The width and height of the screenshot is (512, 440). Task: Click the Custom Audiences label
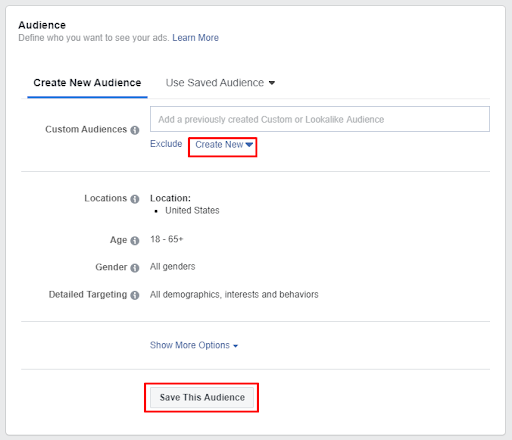tap(86, 129)
